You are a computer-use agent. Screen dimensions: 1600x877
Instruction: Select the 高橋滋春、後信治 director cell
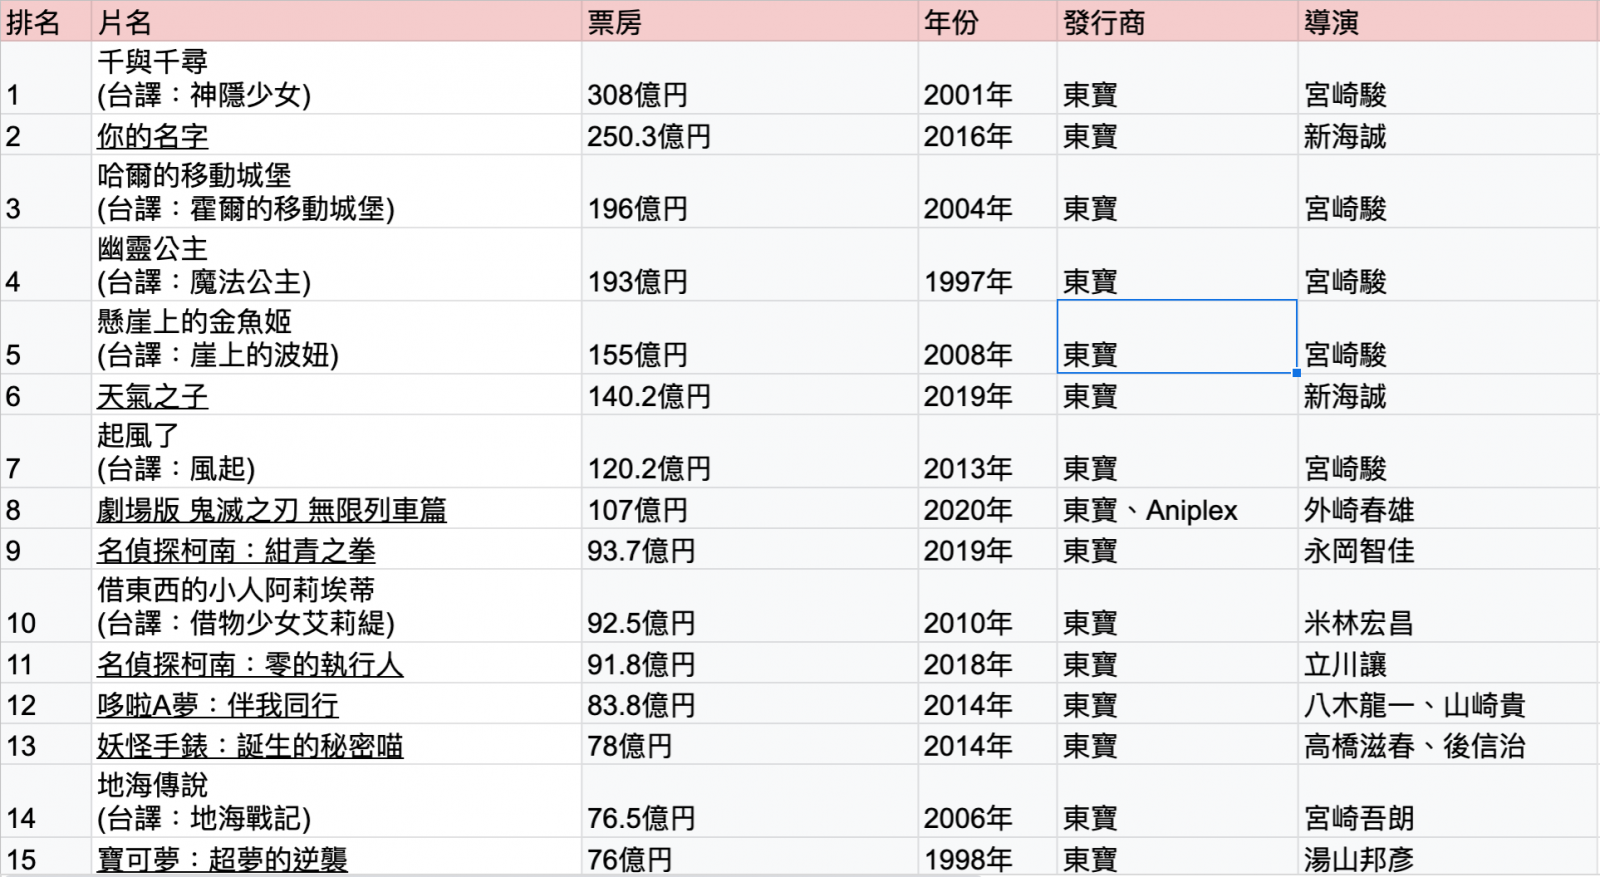tap(1449, 745)
